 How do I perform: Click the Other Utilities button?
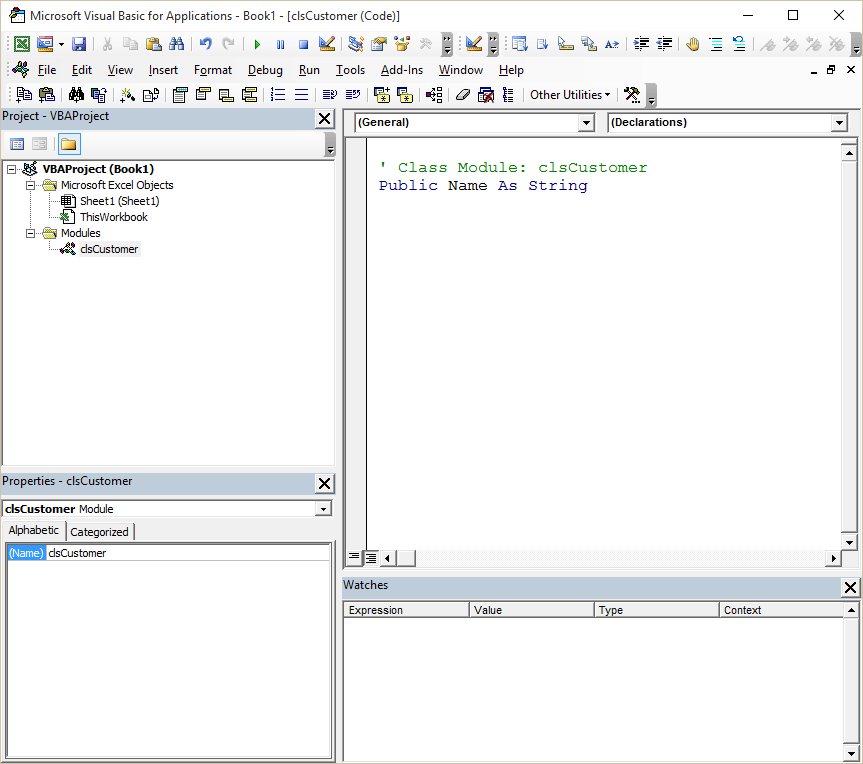[568, 94]
